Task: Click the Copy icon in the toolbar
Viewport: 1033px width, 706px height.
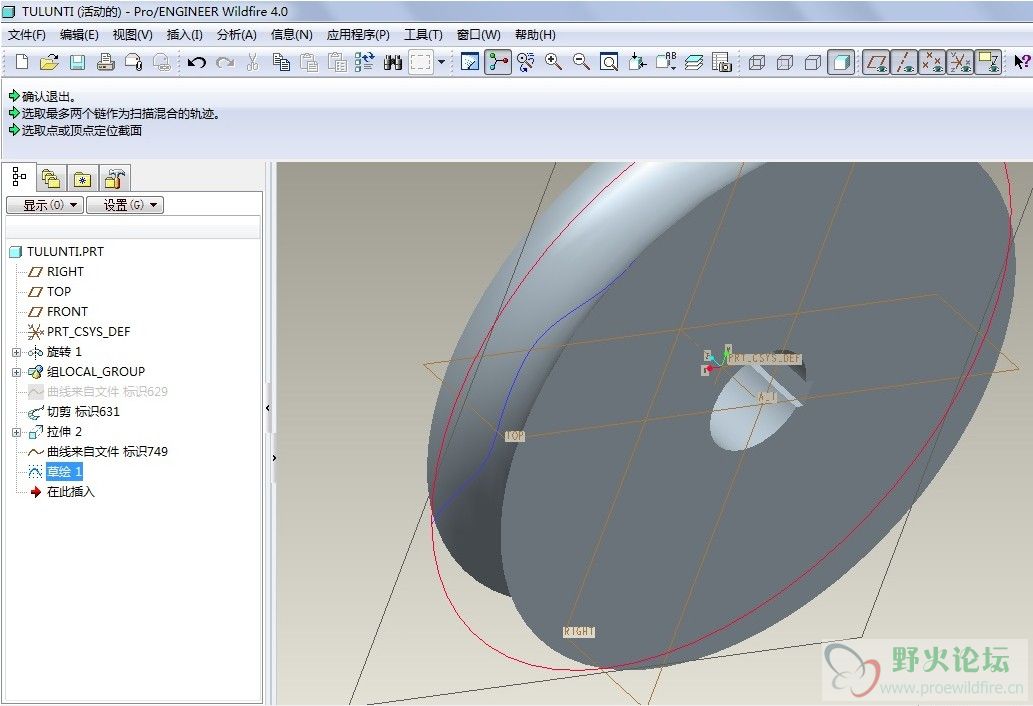Action: click(281, 62)
